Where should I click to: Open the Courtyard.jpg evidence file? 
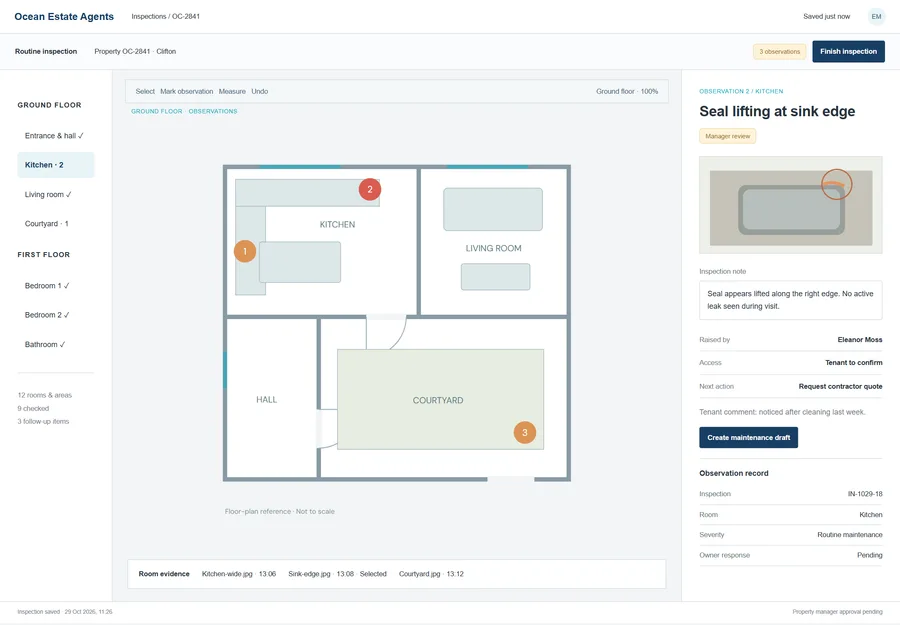pyautogui.click(x=431, y=574)
